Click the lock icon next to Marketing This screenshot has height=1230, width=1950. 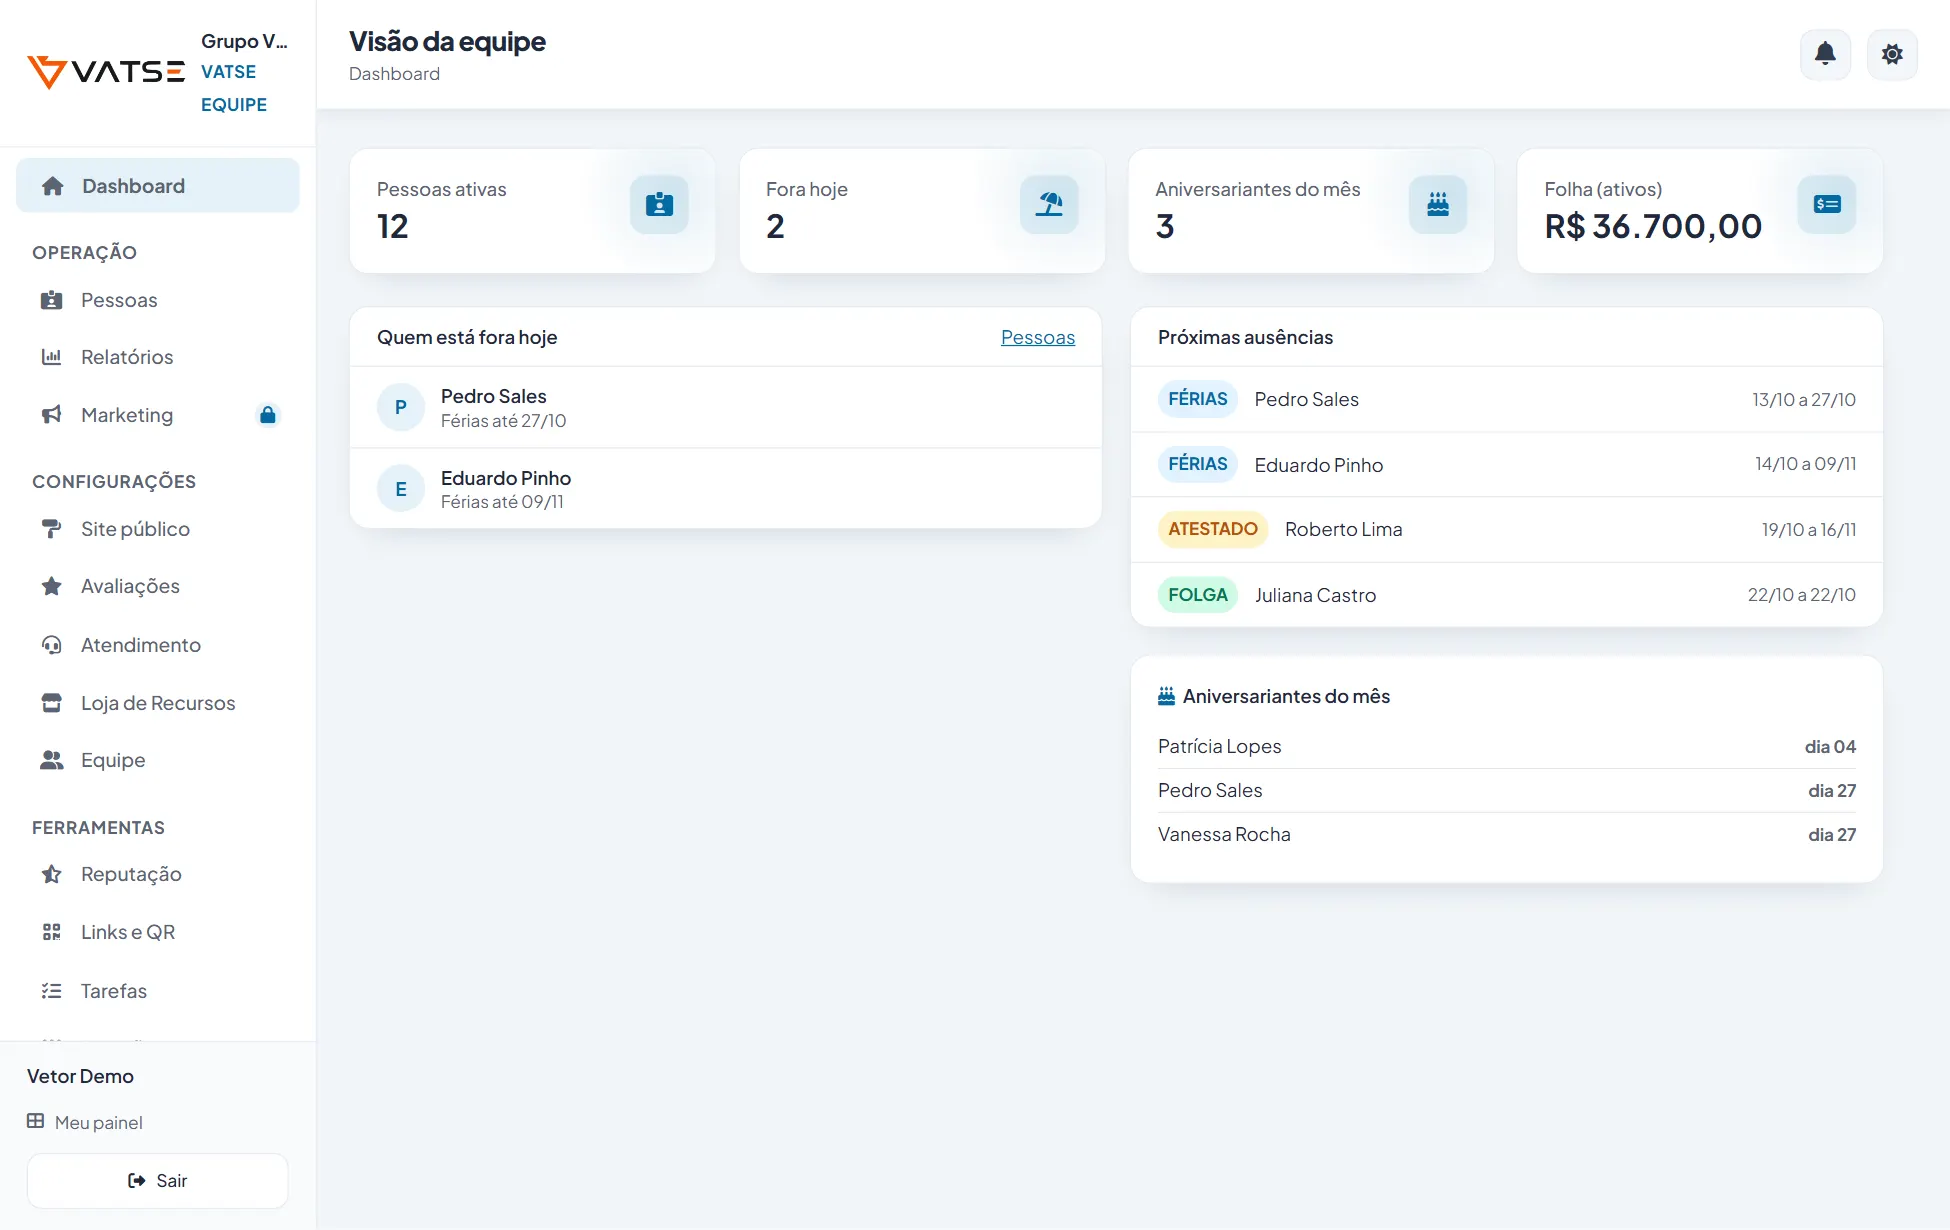[x=267, y=415]
